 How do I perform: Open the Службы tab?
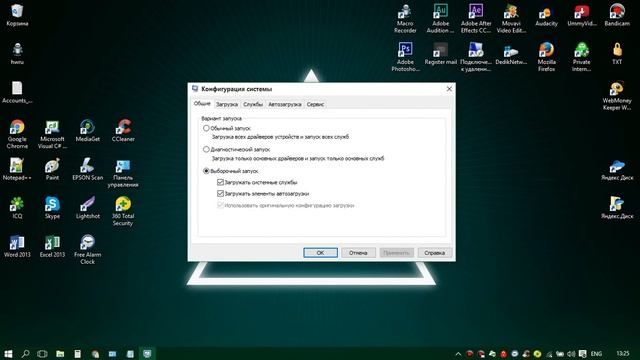click(253, 104)
